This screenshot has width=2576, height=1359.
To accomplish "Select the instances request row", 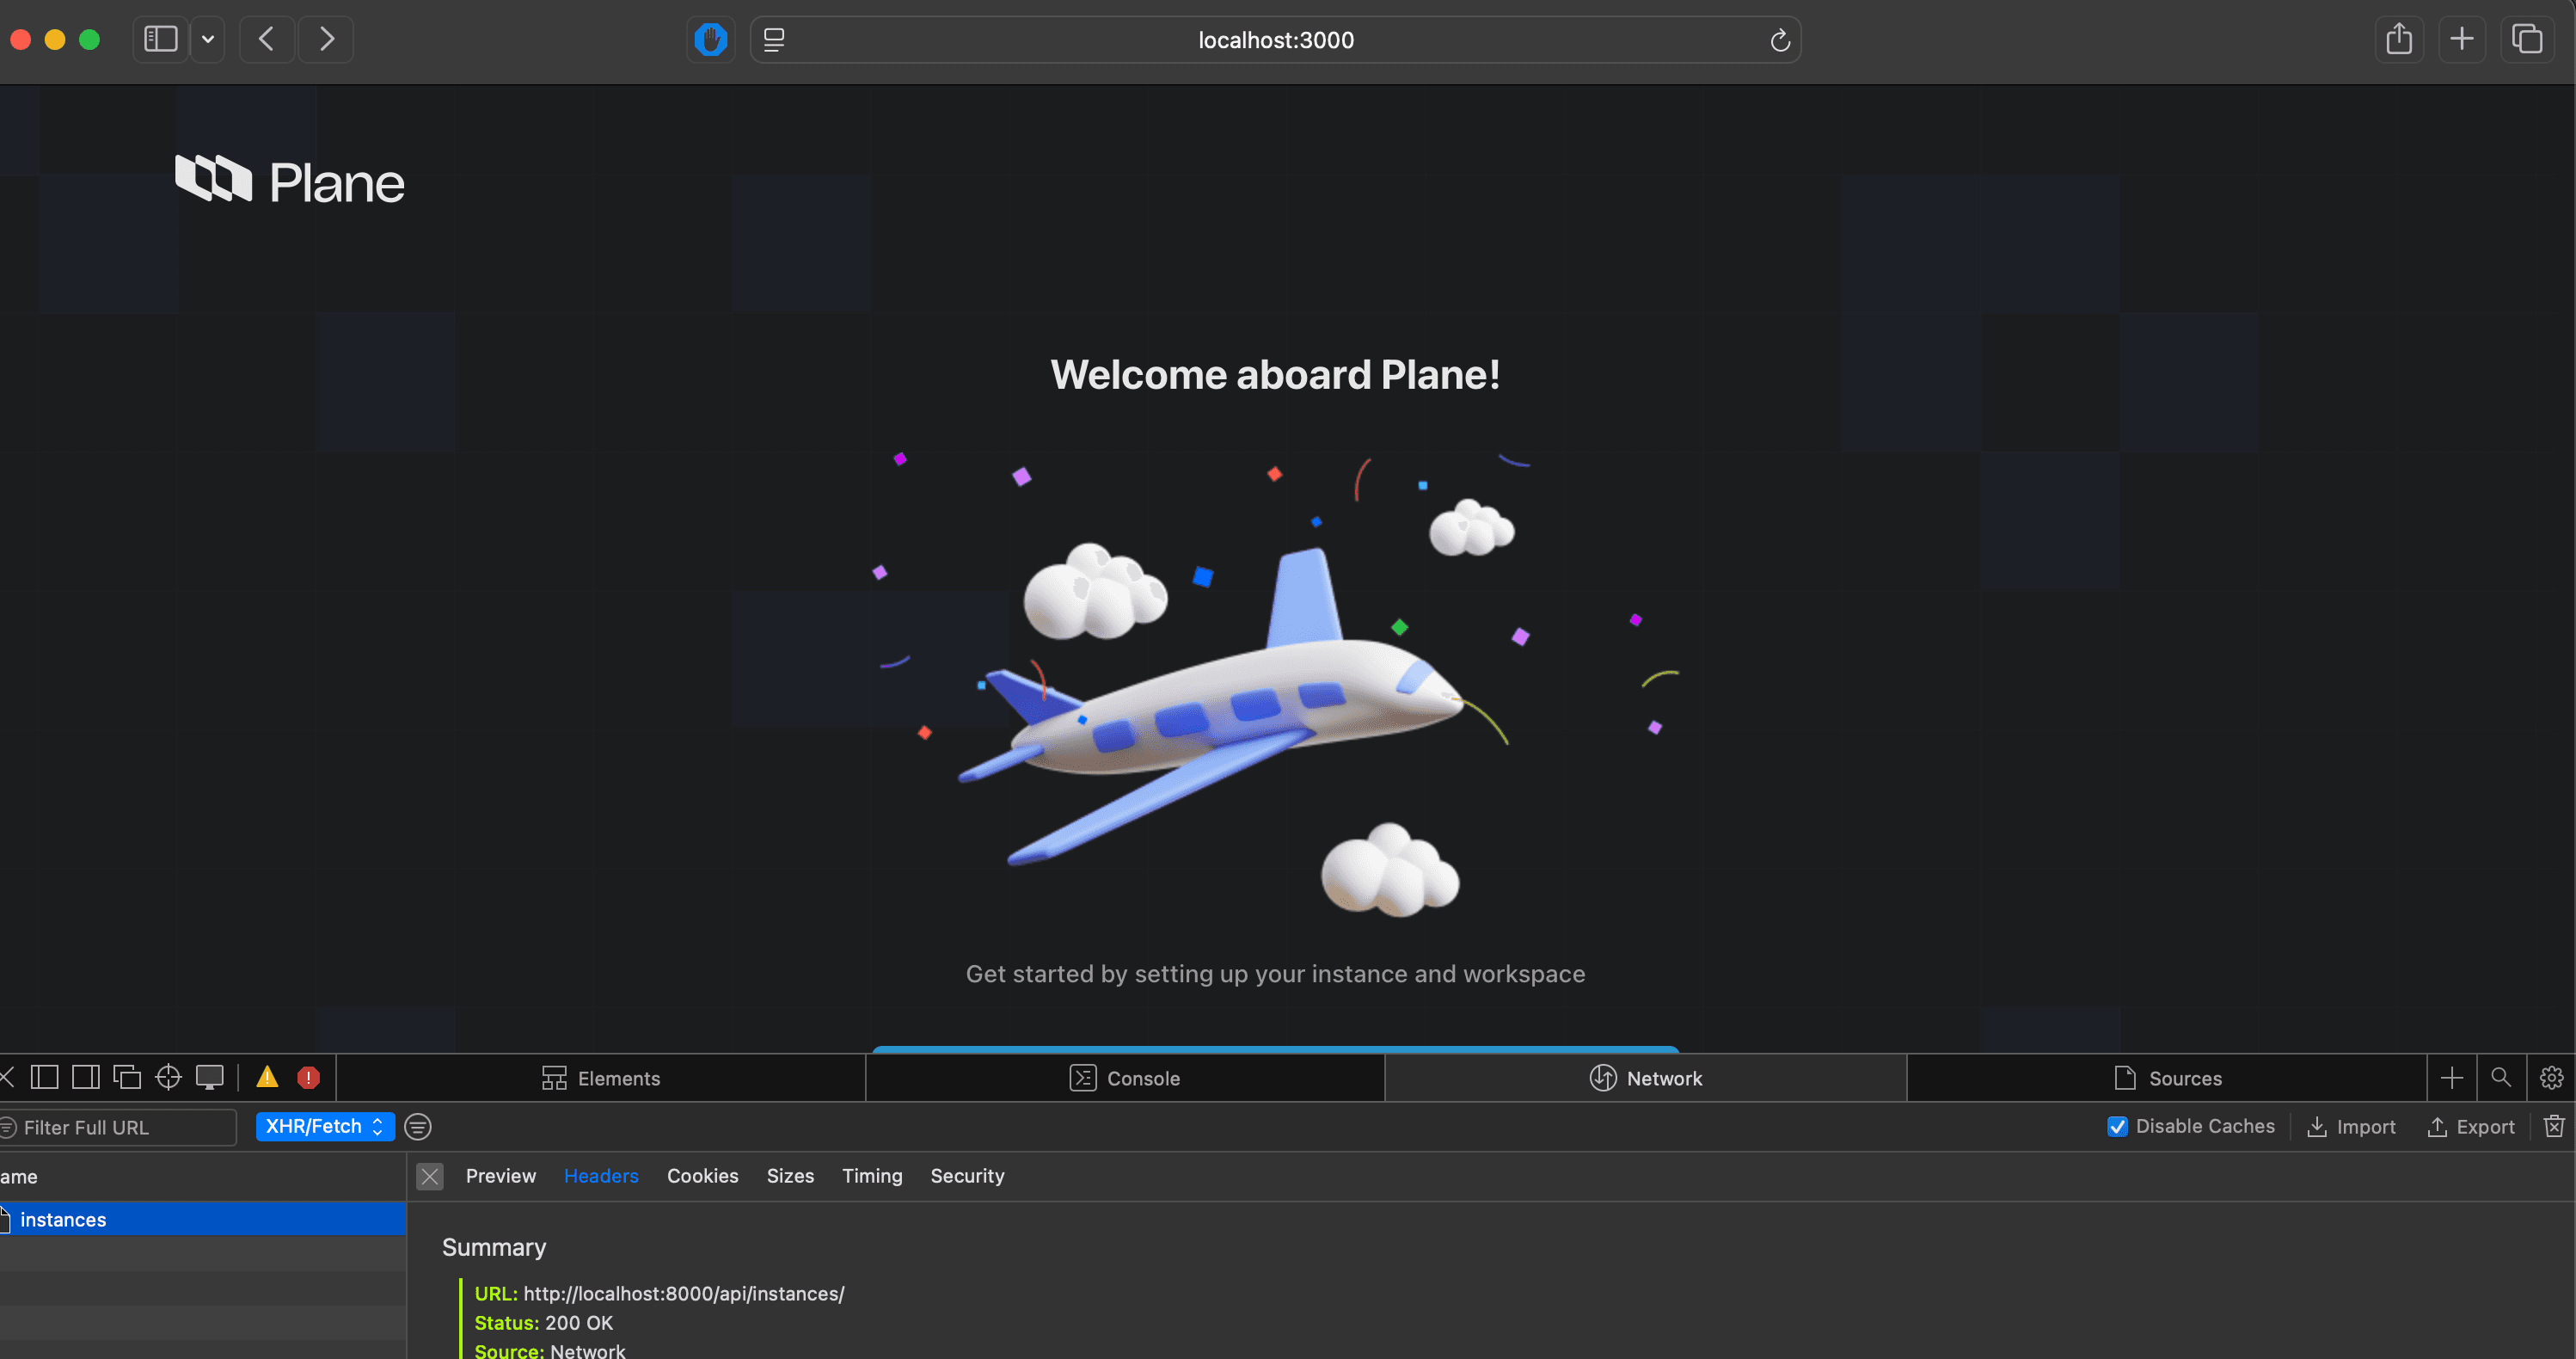I will tap(203, 1219).
